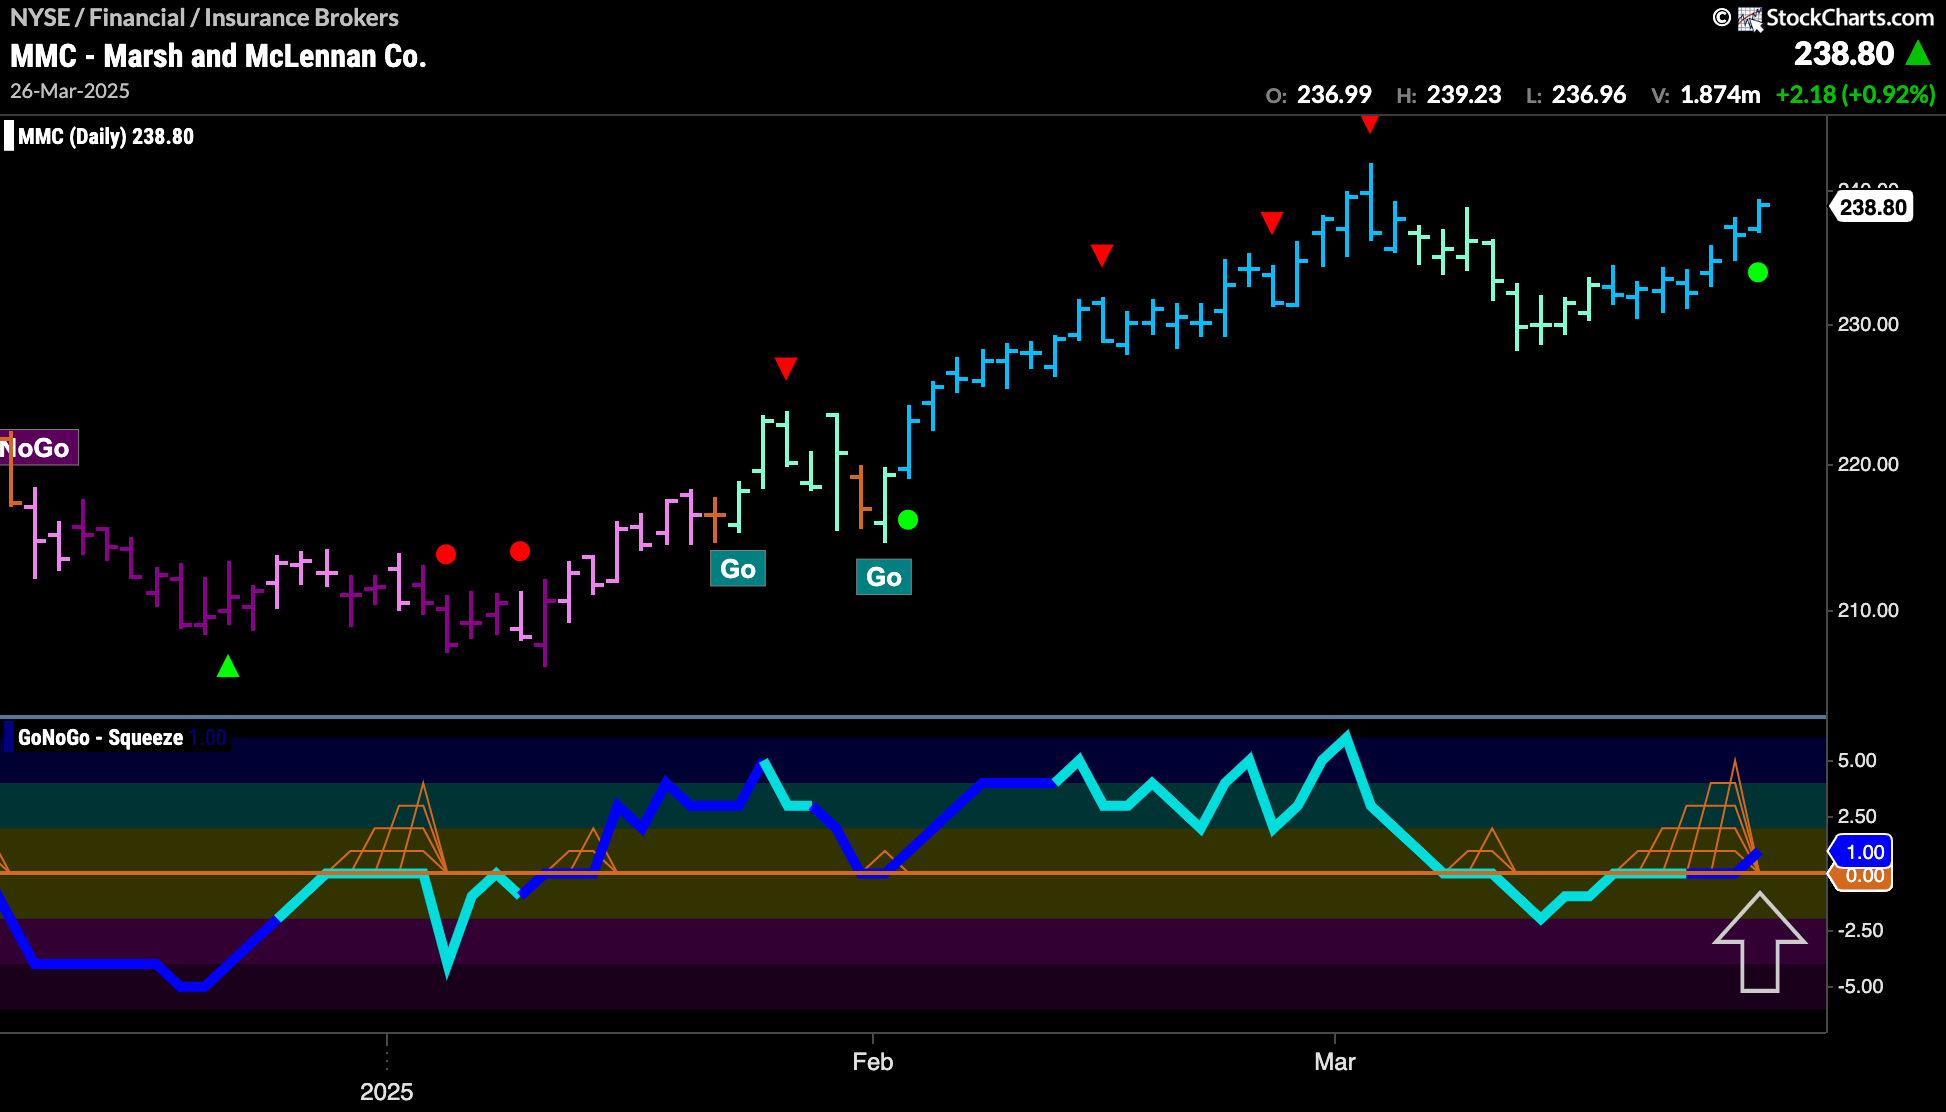Click the green up triangle below the December low
The width and height of the screenshot is (1946, 1112).
click(x=228, y=666)
